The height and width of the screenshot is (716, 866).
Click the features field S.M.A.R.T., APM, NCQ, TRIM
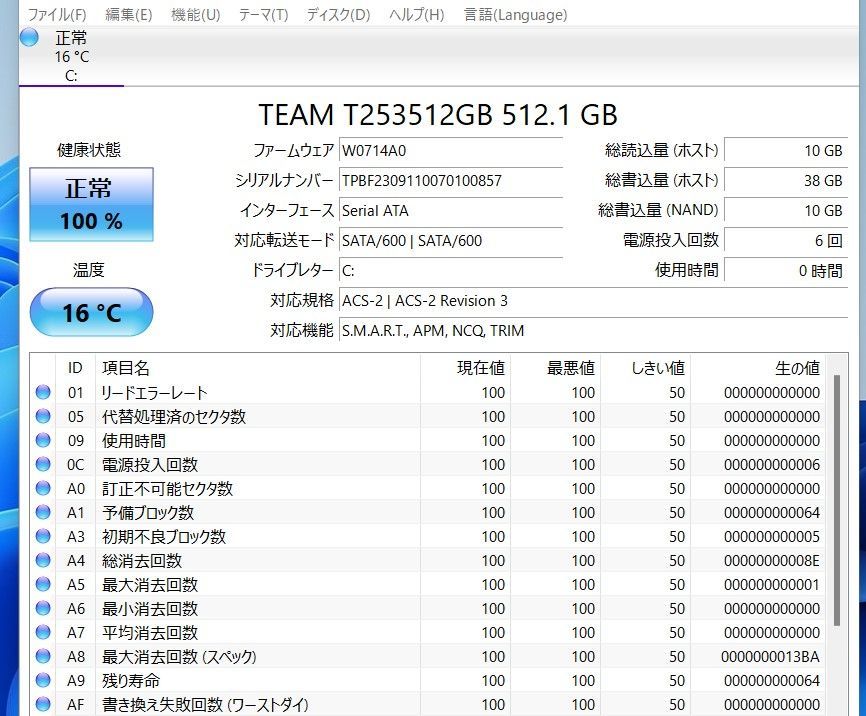coord(593,330)
